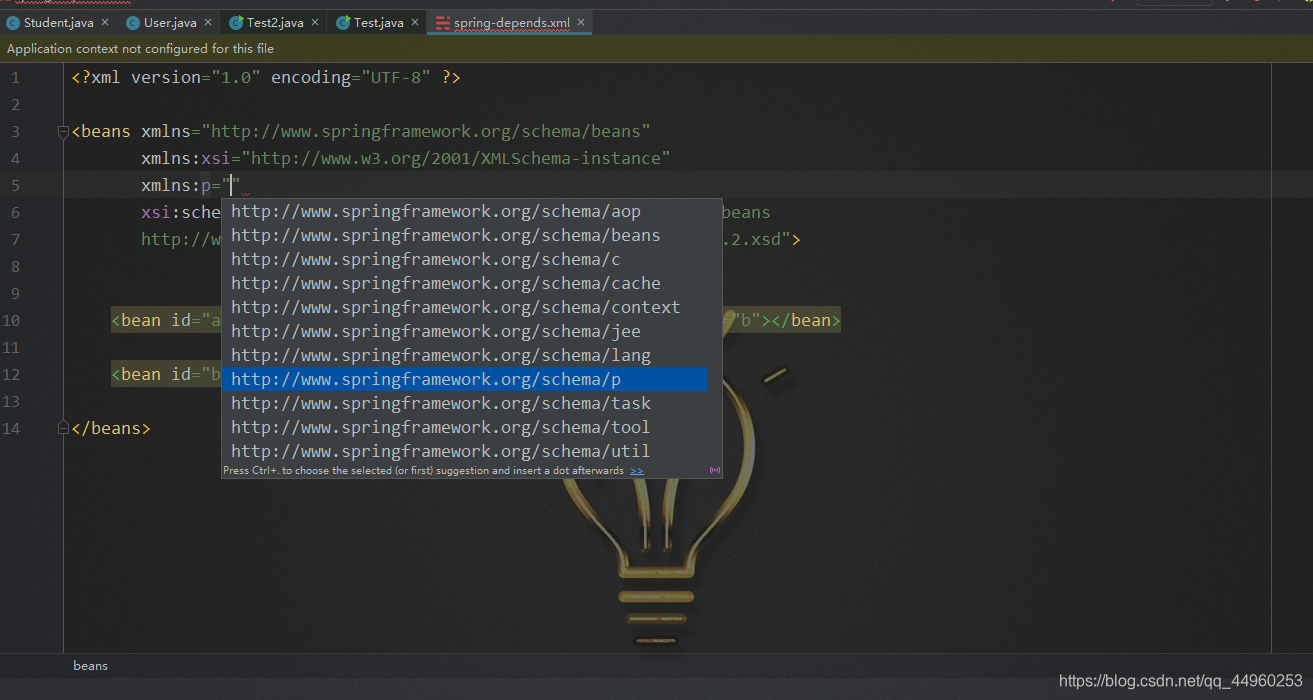Image resolution: width=1313 pixels, height=700 pixels.
Task: Click 'Application context not configured' banner text
Action: tap(140, 49)
